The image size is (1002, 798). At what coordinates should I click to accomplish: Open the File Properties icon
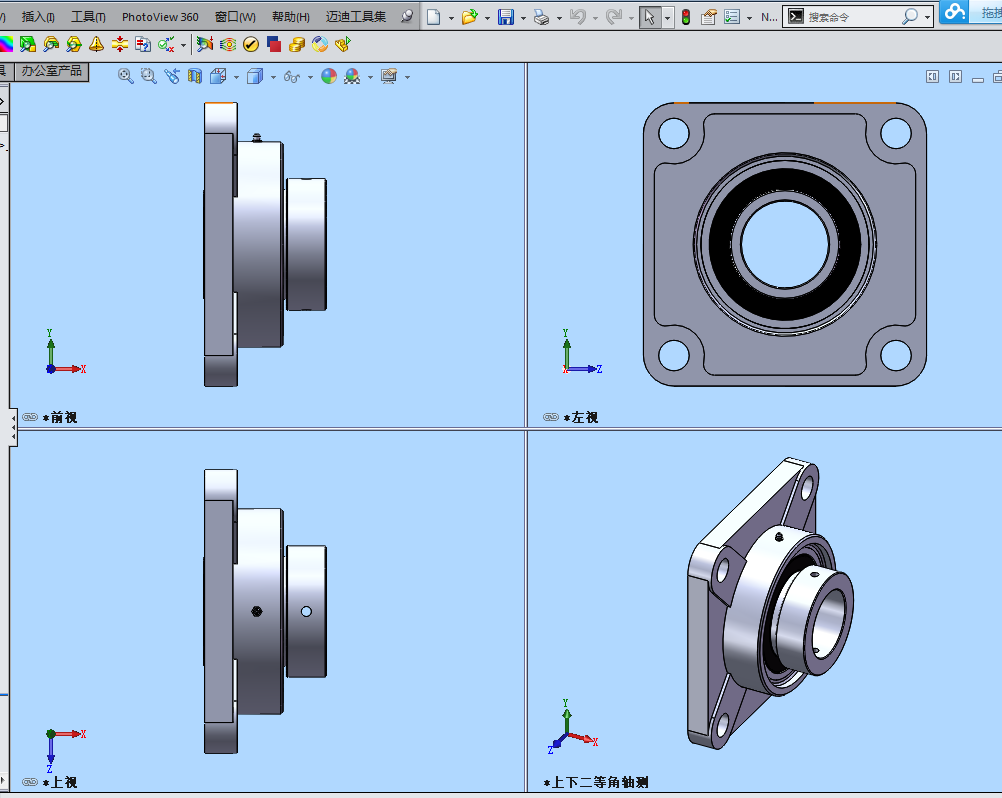pos(709,17)
